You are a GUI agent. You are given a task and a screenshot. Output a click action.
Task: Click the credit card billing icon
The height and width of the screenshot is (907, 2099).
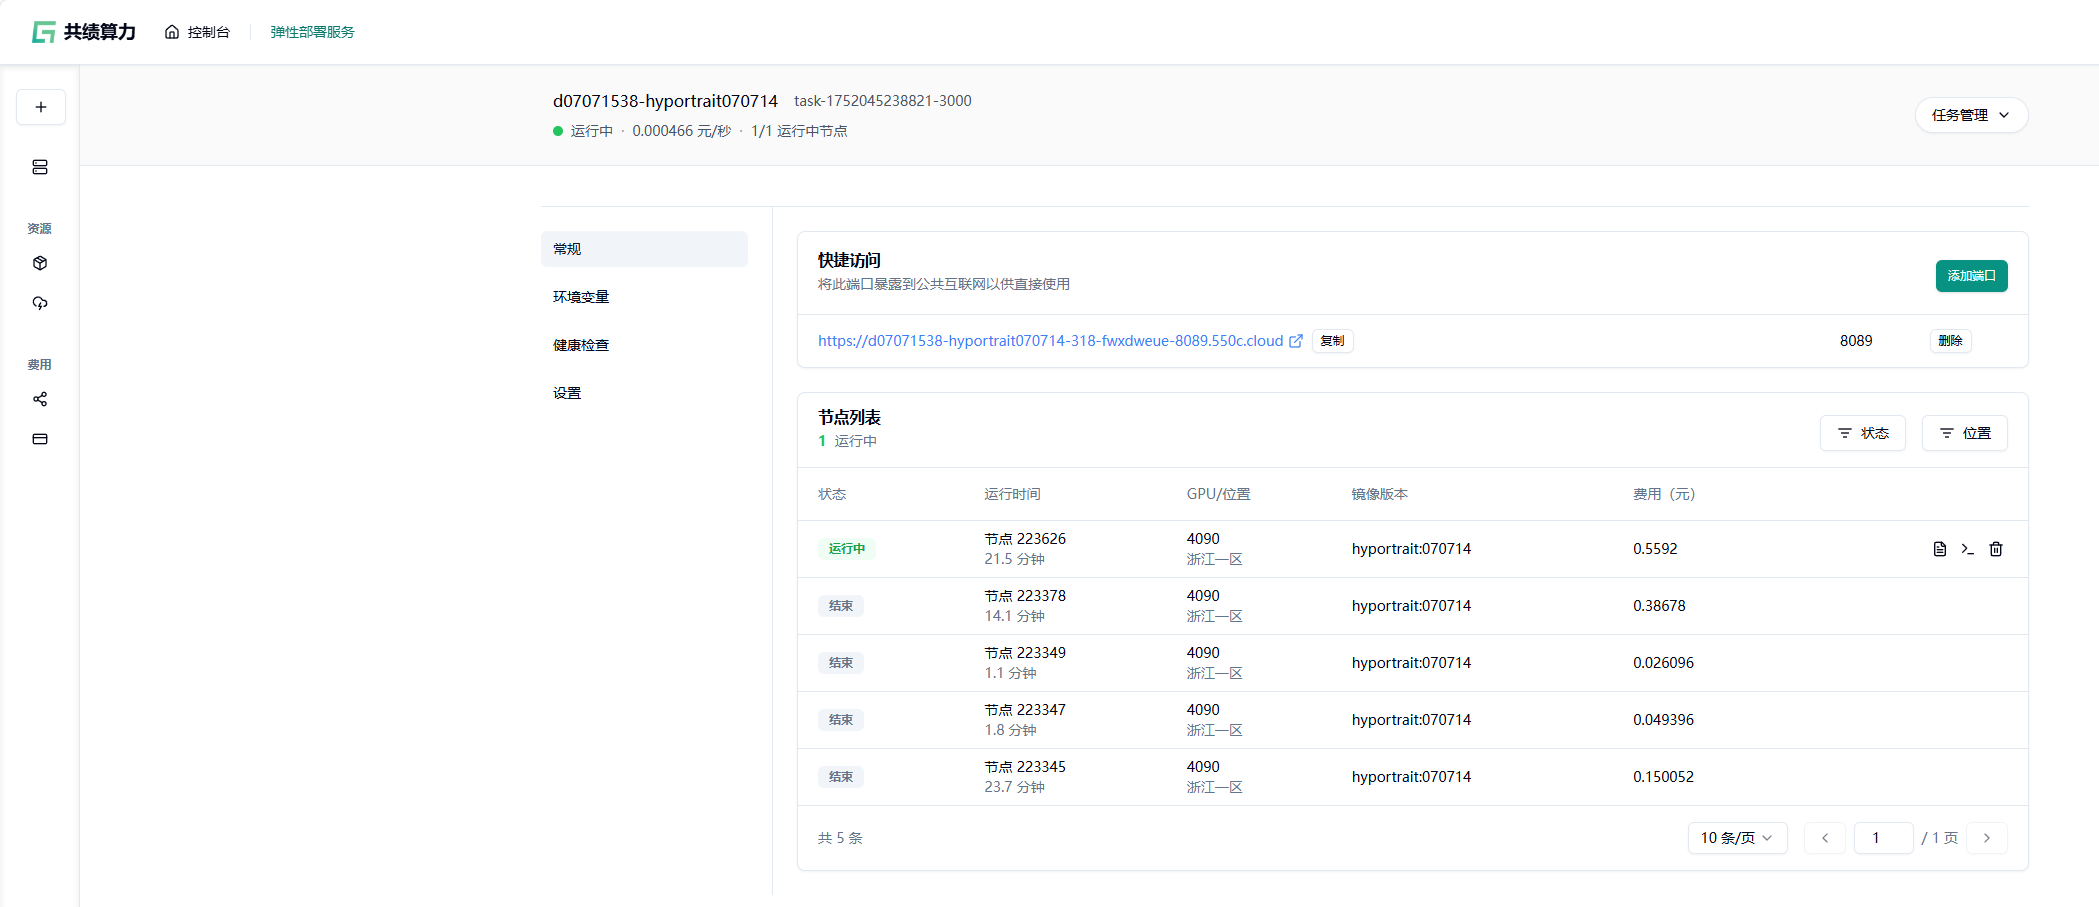coord(40,439)
